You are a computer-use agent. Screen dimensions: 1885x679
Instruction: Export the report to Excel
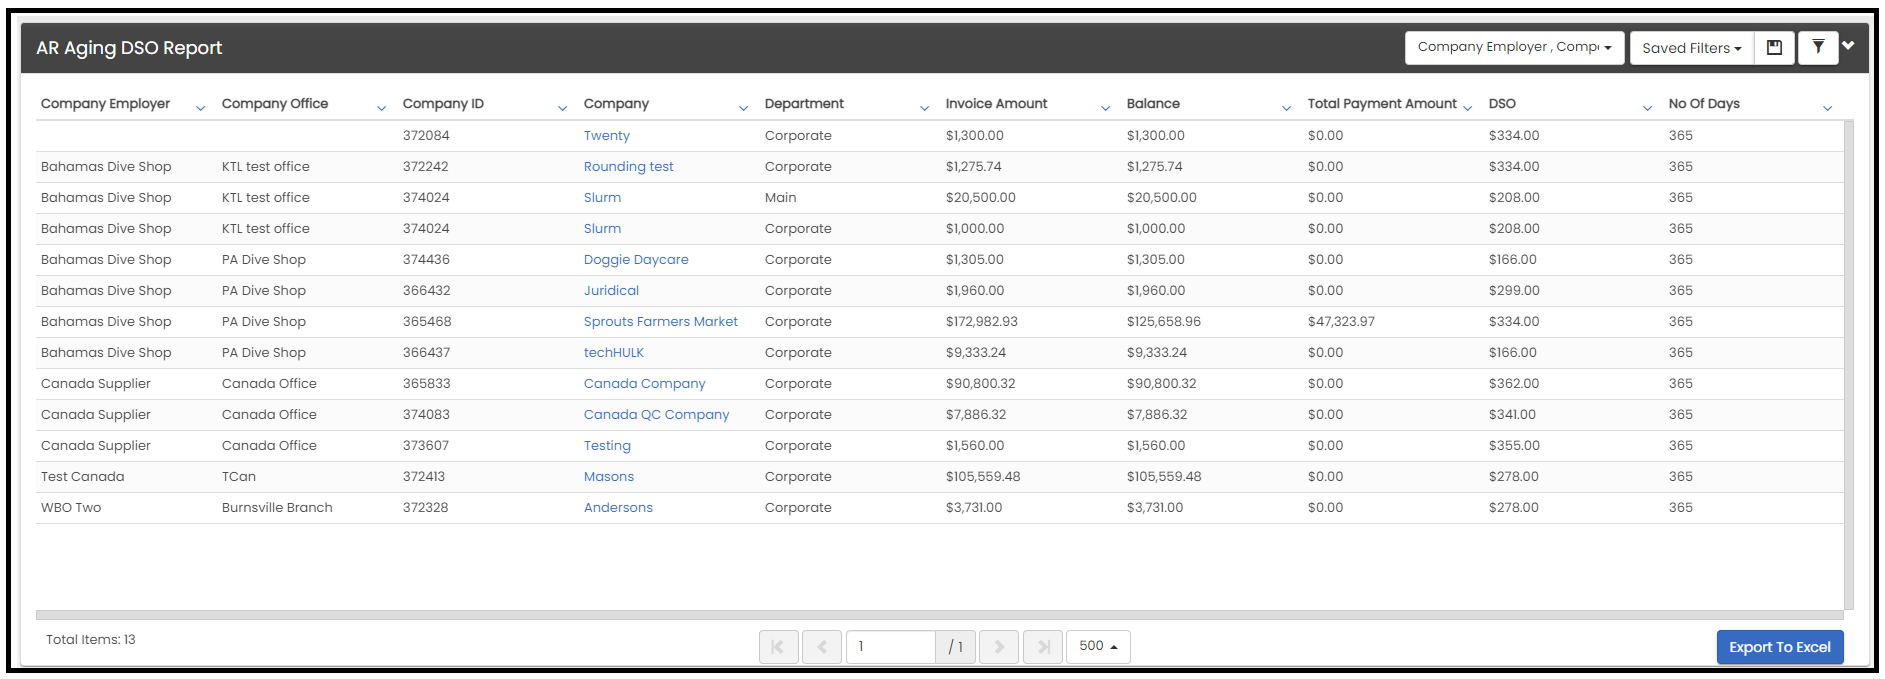click(1780, 647)
